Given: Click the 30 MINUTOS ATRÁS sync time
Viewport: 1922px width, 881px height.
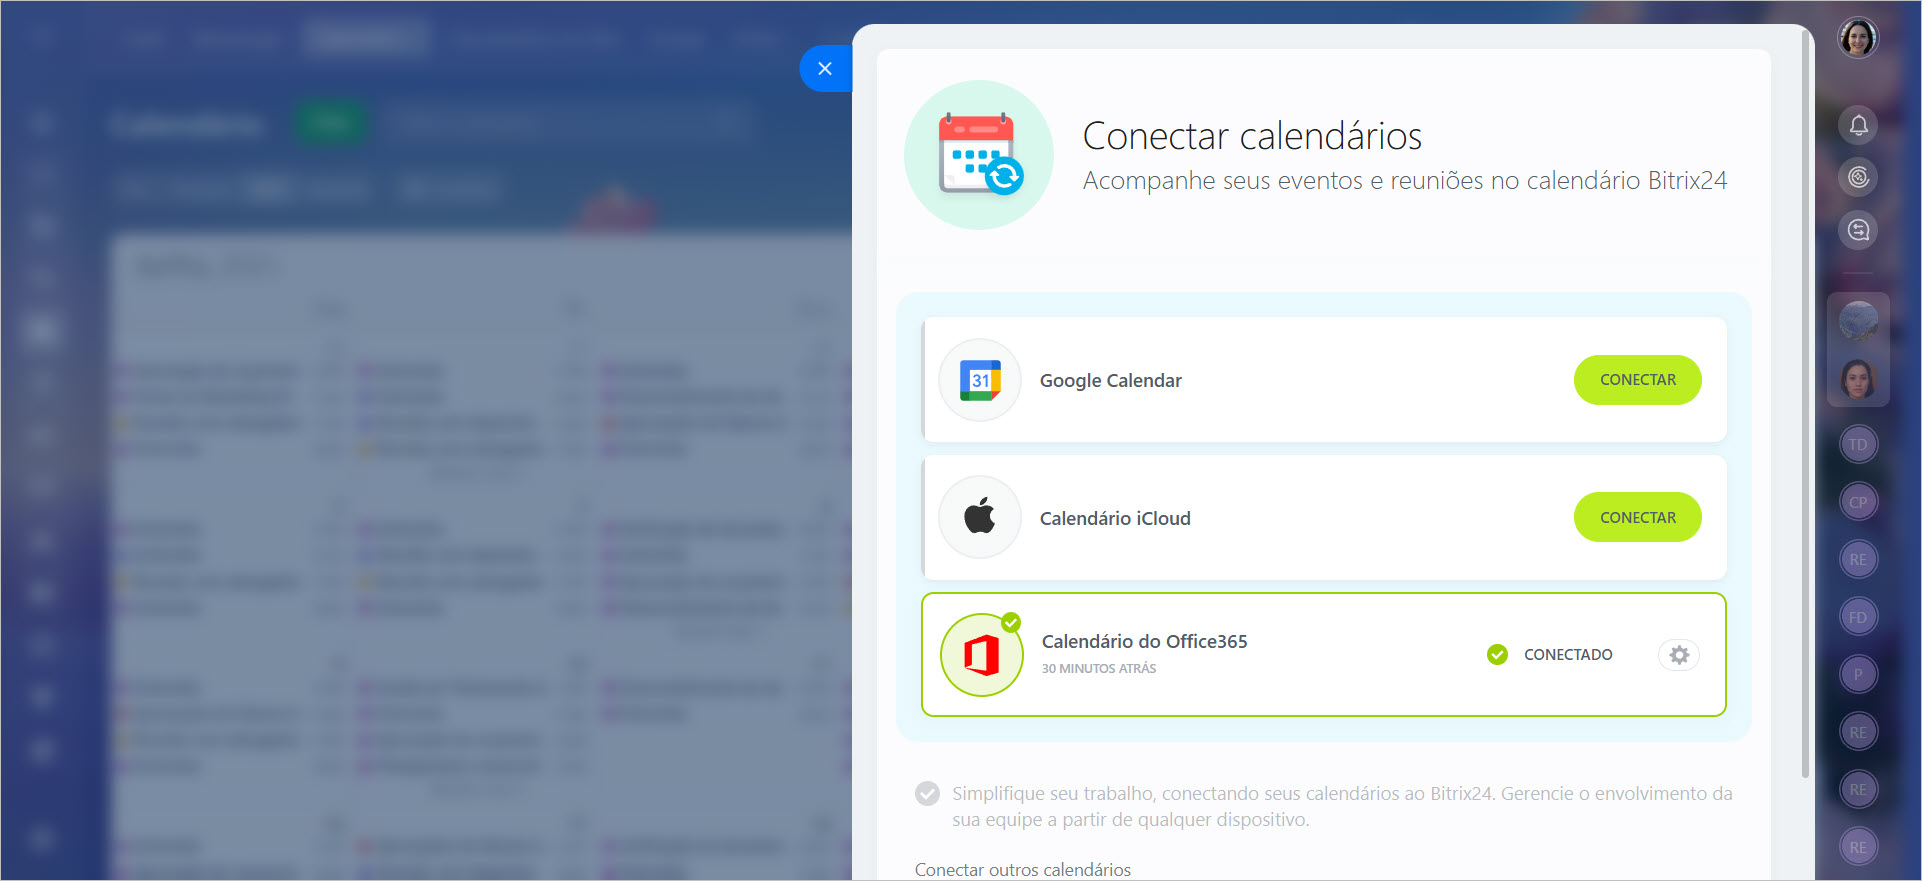Looking at the screenshot, I should [1099, 669].
